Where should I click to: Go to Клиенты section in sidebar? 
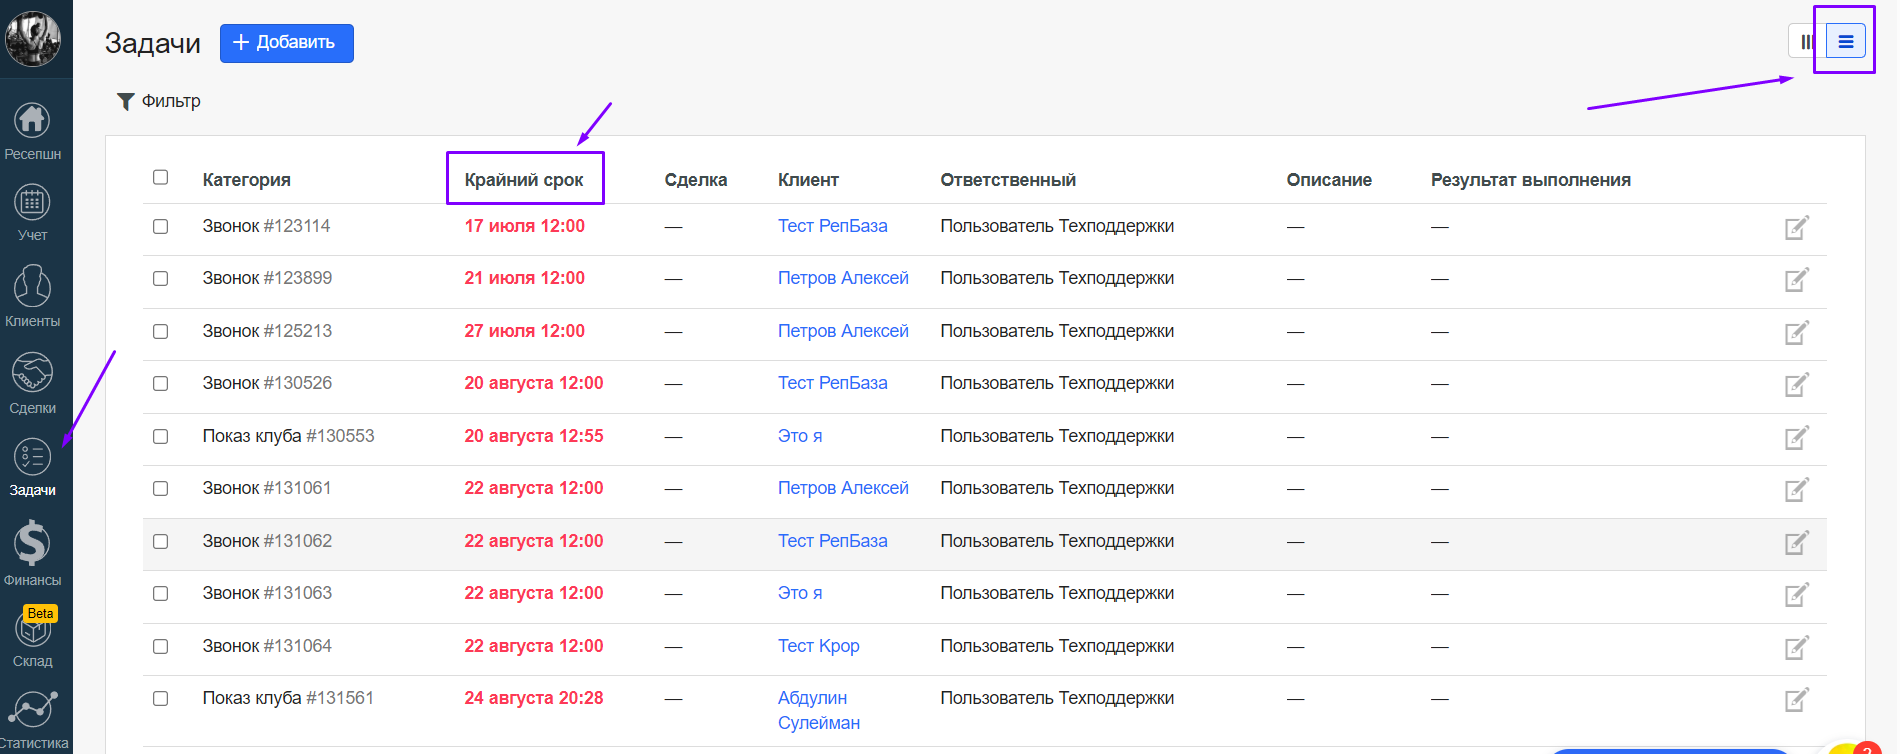[32, 297]
